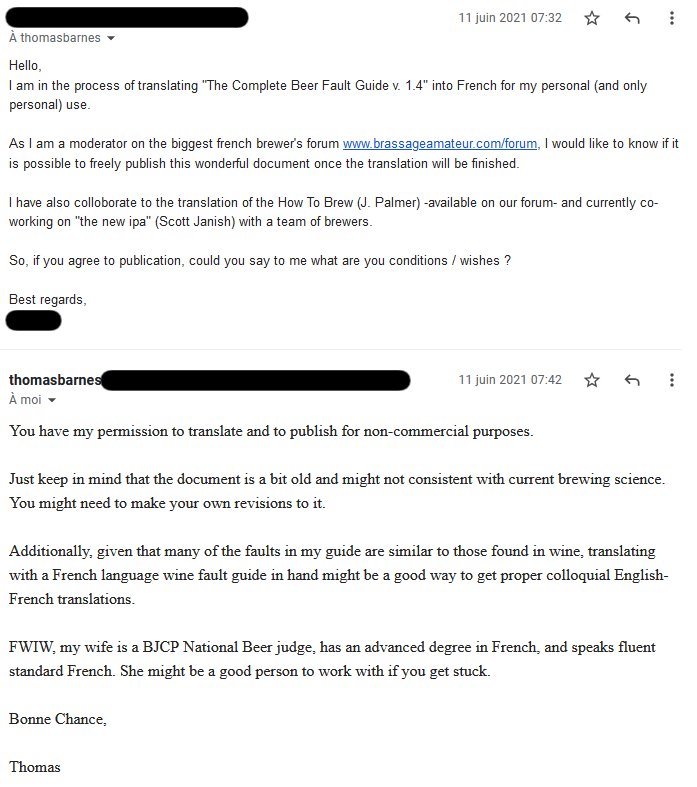Expand recipient details next to 'À moi'
The height and width of the screenshot is (787, 697).
(52, 401)
